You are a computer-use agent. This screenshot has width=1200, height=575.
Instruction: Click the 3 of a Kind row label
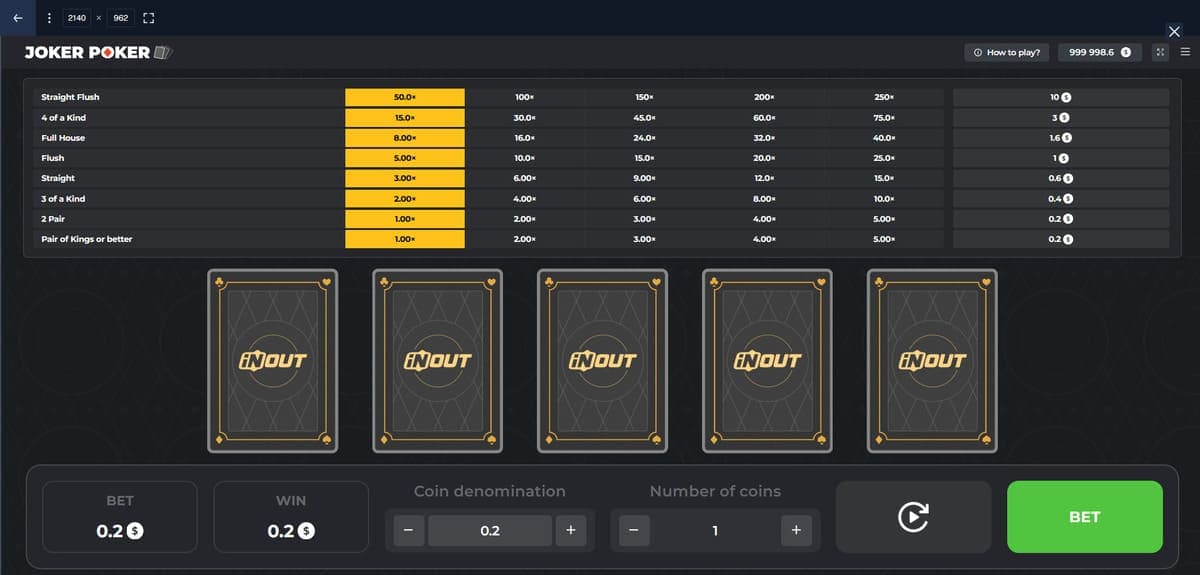63,199
